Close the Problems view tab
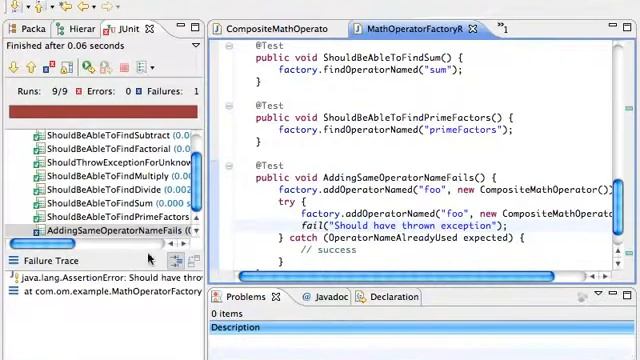This screenshot has height=360, width=640. pos(276,297)
